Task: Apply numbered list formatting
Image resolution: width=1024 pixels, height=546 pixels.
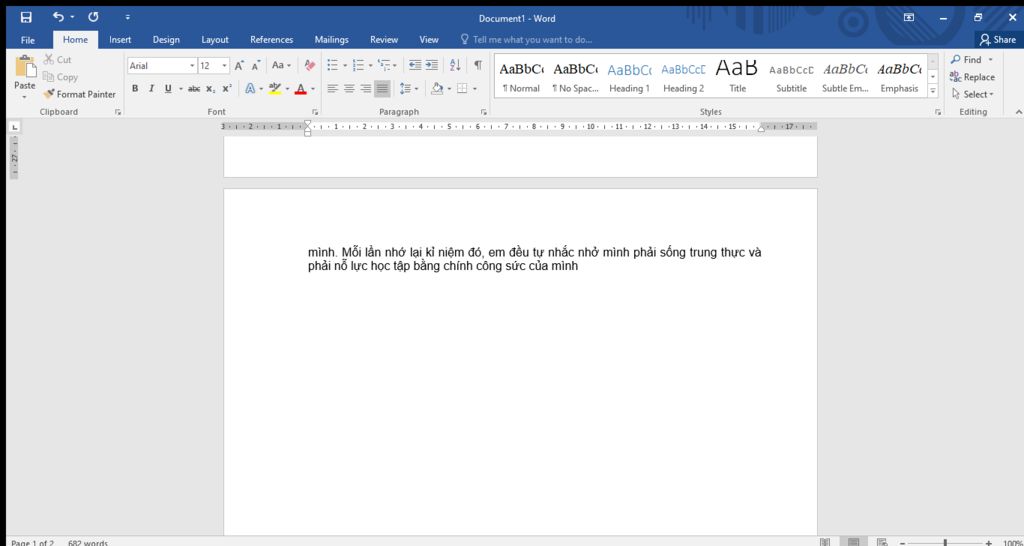Action: coord(358,65)
